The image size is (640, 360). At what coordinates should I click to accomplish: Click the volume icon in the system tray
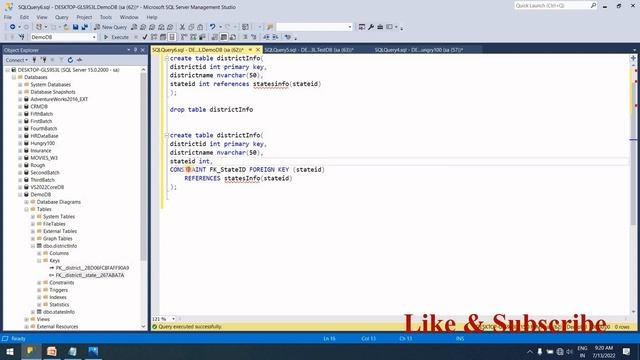569,351
